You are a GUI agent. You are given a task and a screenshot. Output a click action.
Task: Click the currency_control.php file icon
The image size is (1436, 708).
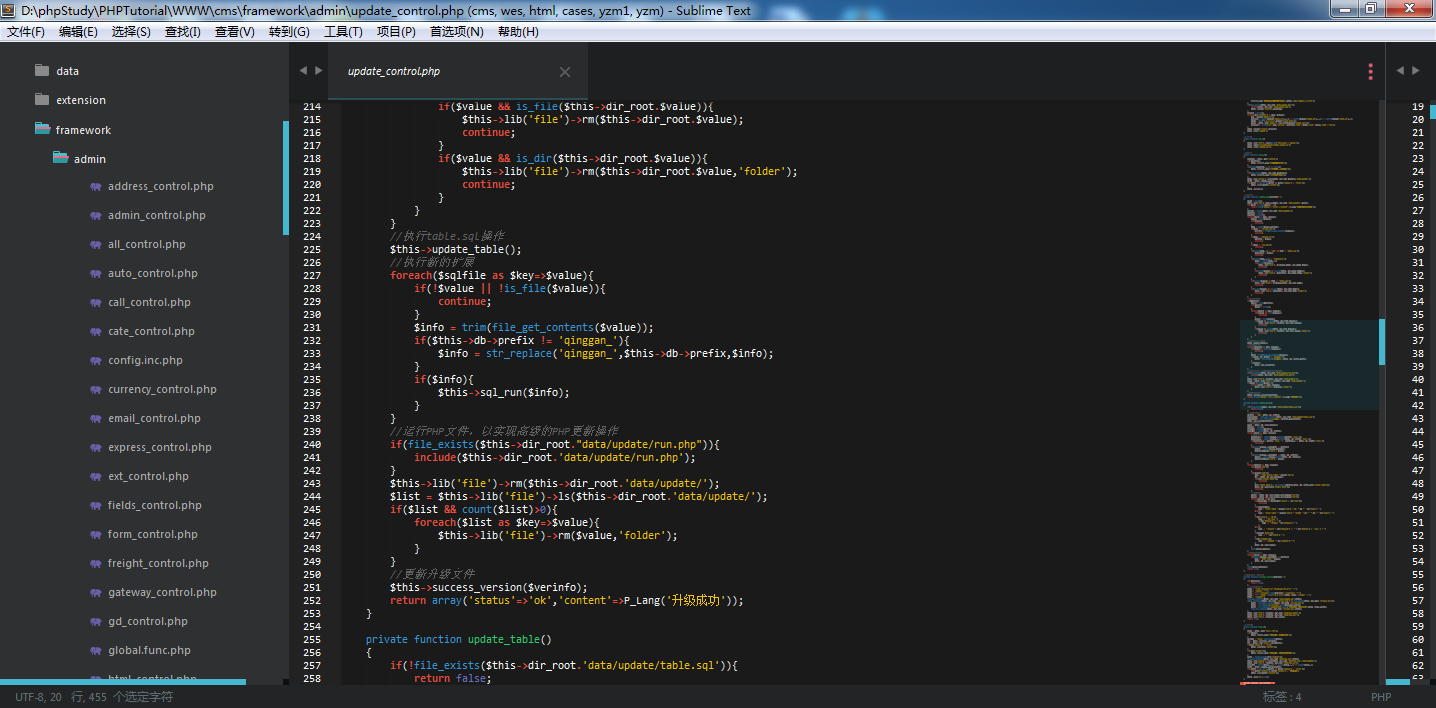[96, 390]
